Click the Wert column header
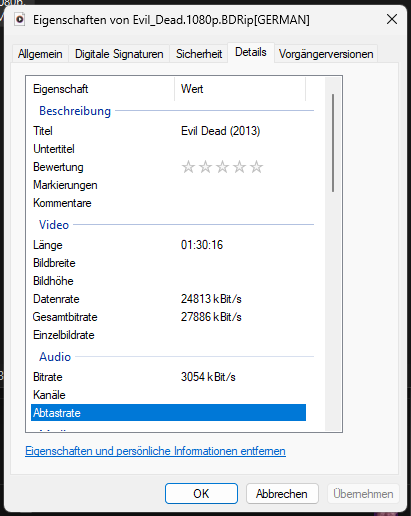 tap(240, 89)
